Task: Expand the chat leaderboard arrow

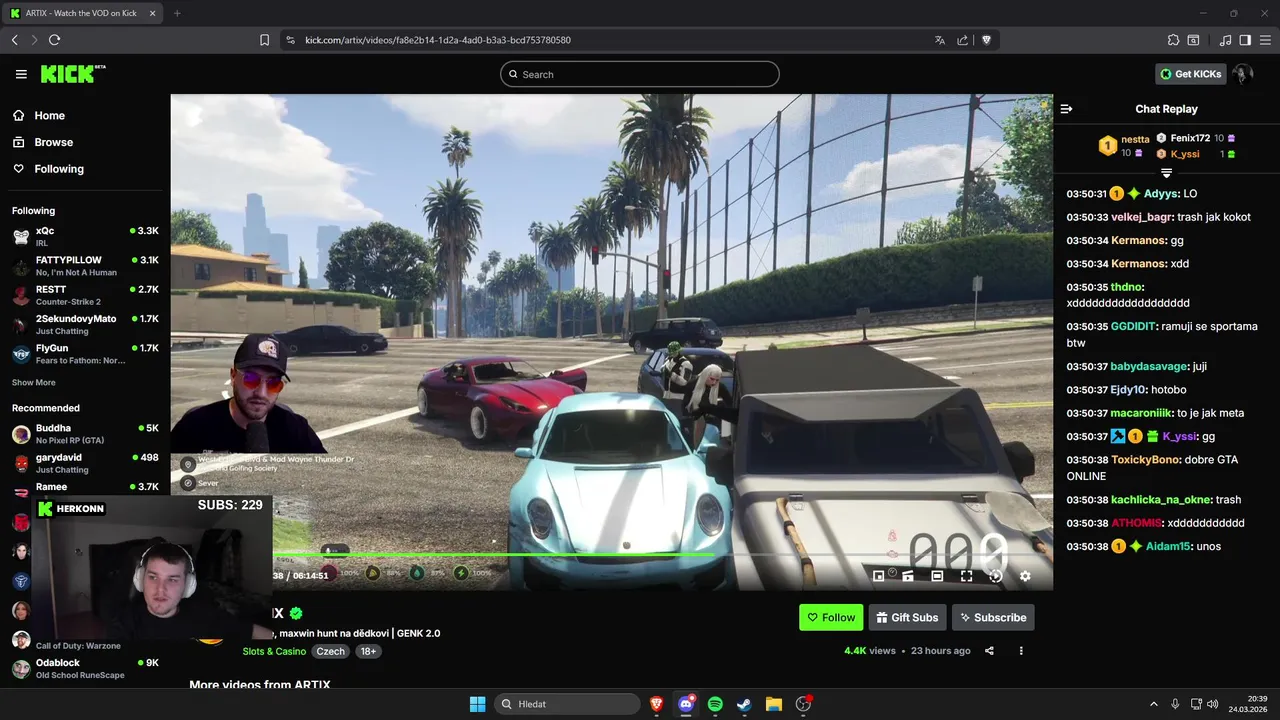Action: click(x=1166, y=173)
